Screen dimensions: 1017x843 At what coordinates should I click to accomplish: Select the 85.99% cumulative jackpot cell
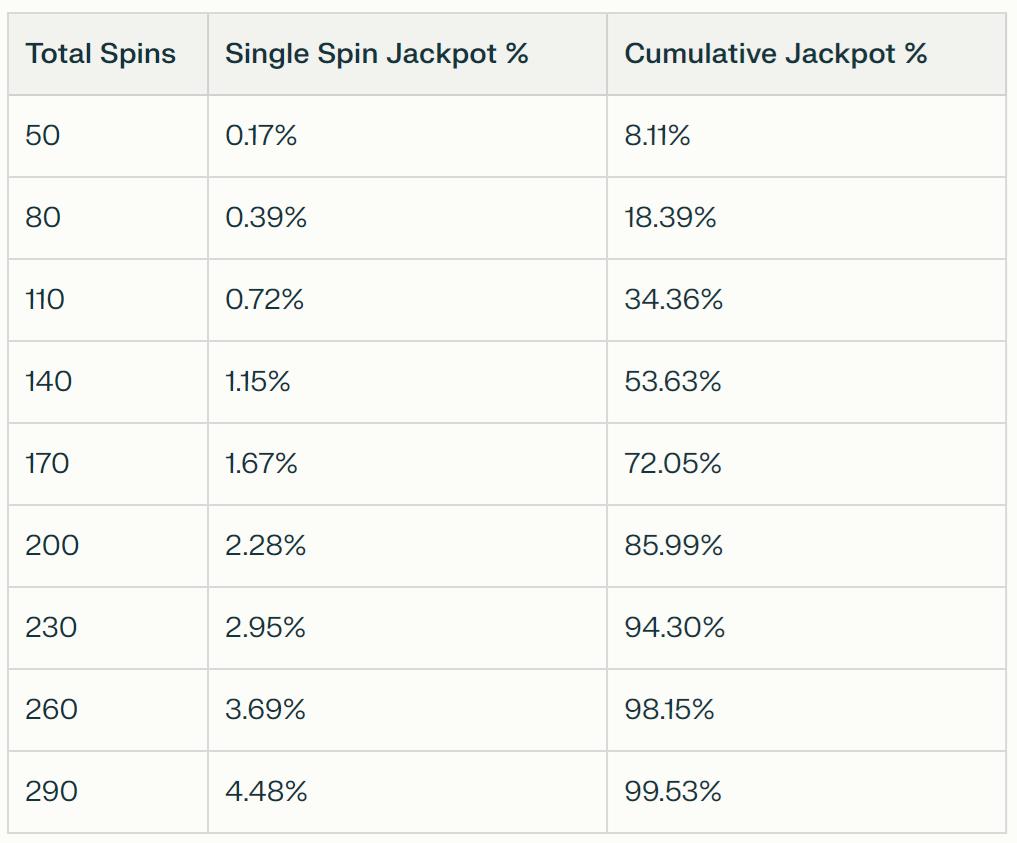click(x=673, y=546)
